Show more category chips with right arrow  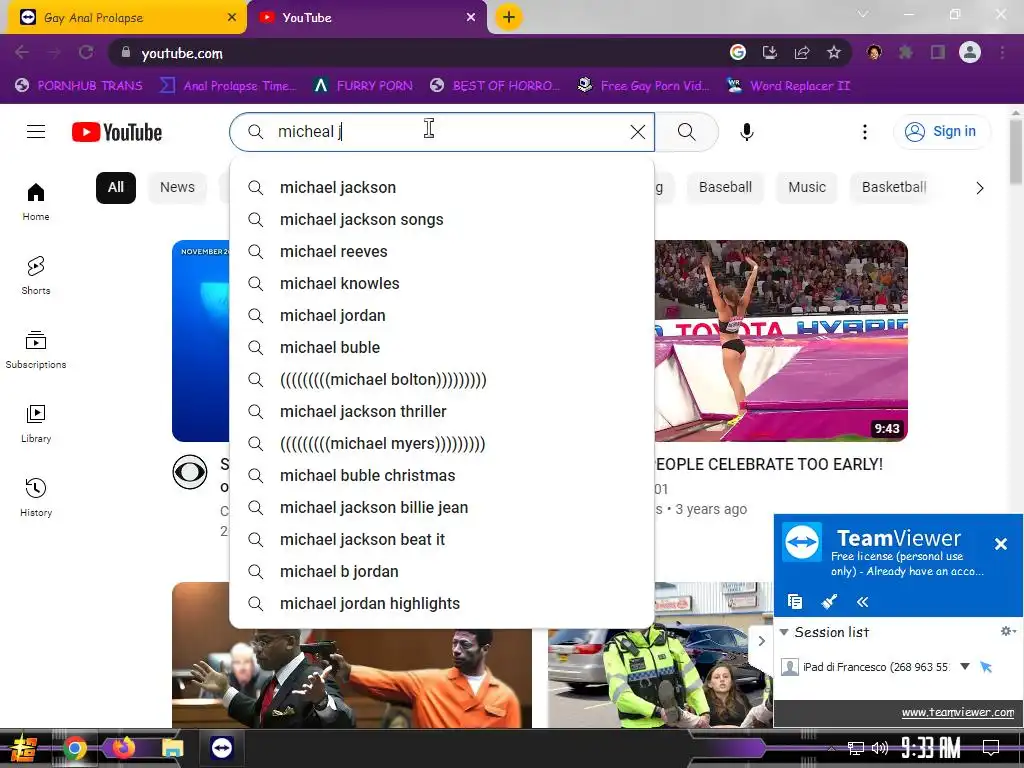tap(980, 188)
